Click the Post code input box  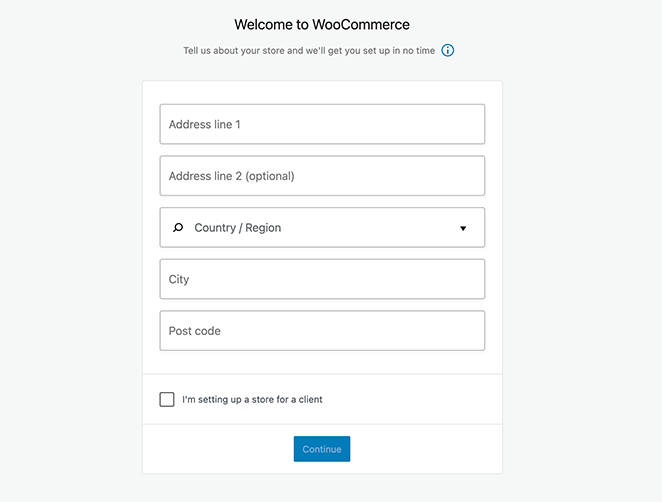pos(322,331)
